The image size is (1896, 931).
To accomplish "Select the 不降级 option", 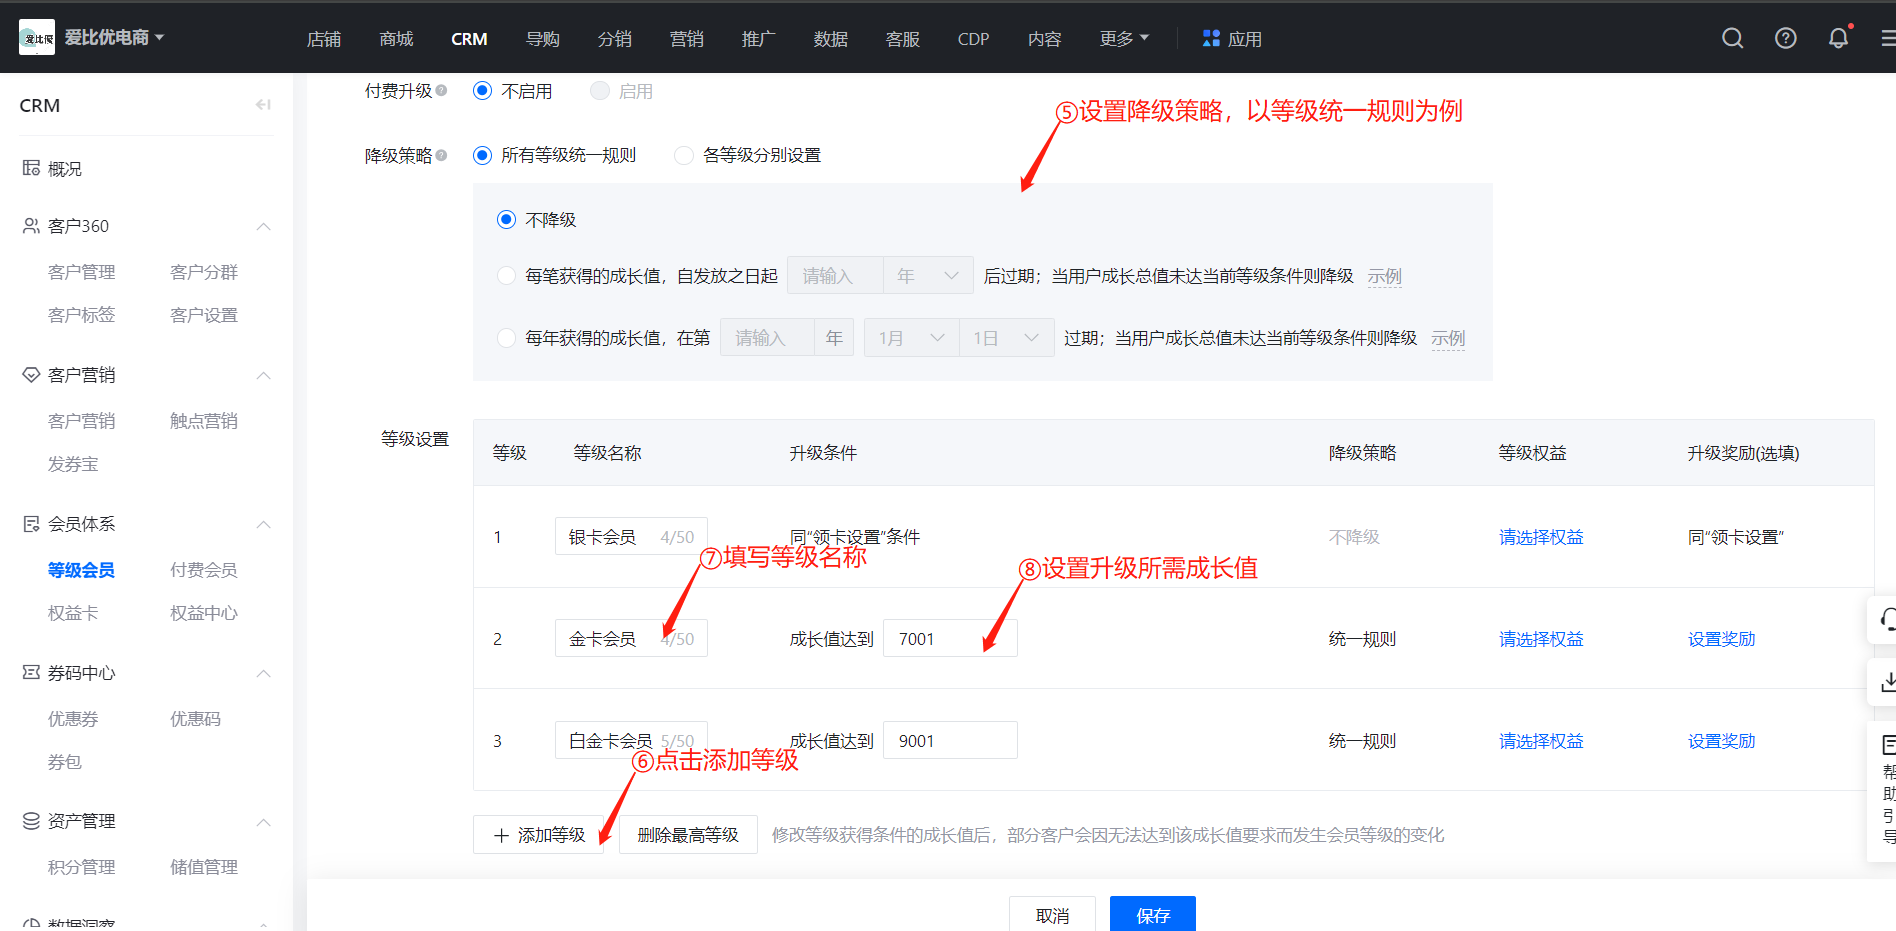I will click(x=506, y=219).
